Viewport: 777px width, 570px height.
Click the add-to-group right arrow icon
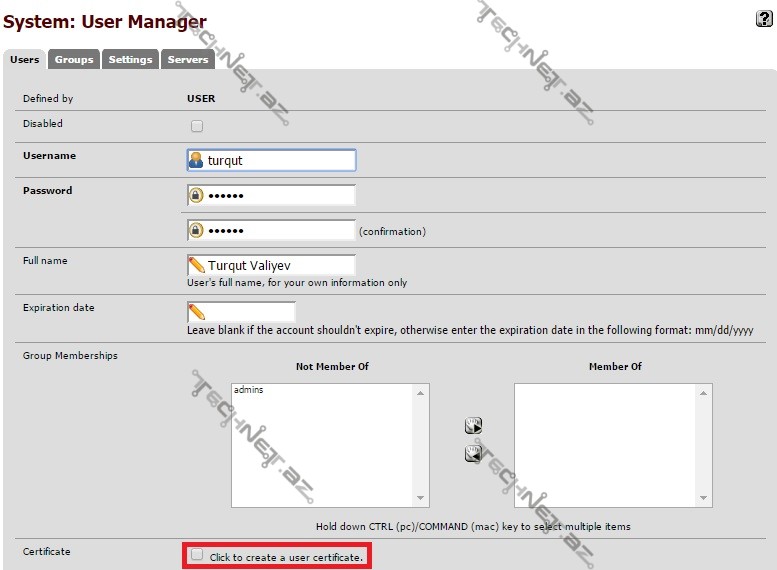point(474,426)
